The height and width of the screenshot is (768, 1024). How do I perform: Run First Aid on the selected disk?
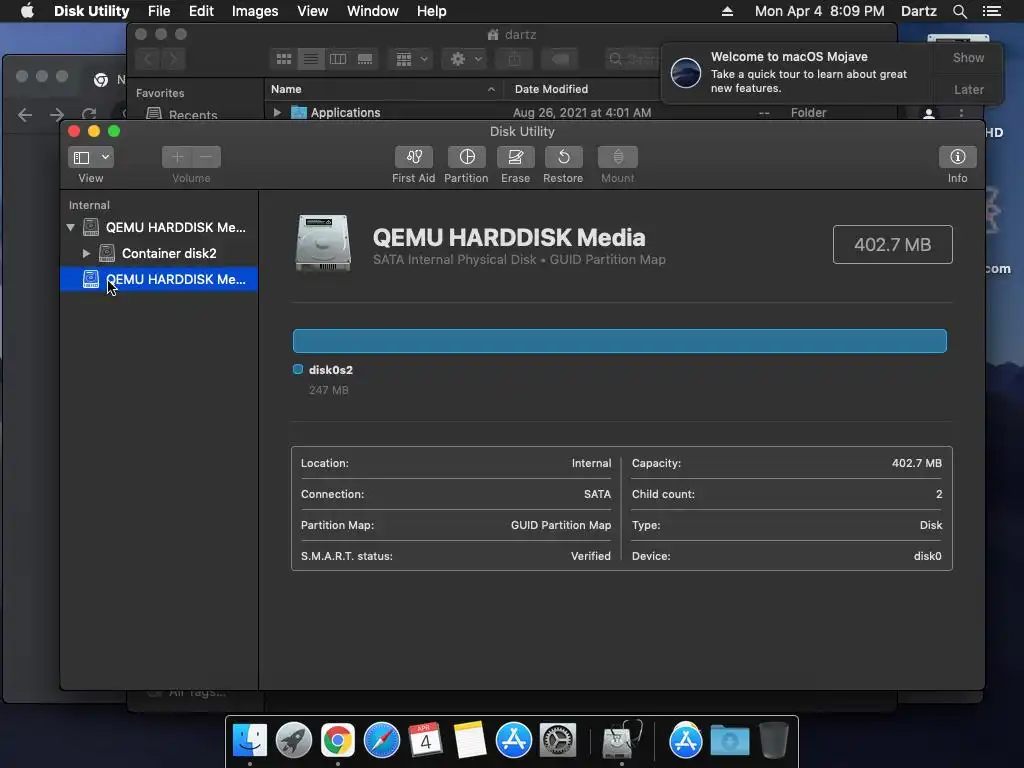(413, 157)
